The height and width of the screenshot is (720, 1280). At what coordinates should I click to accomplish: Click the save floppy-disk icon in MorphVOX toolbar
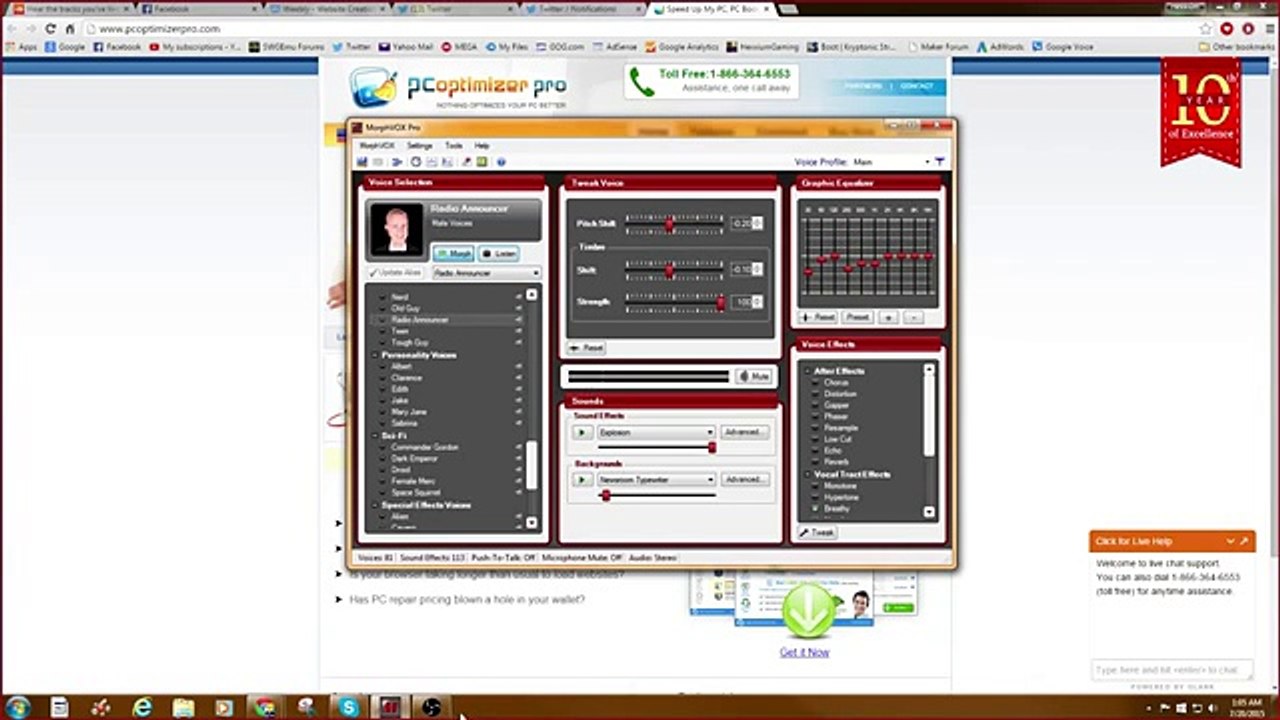click(363, 162)
